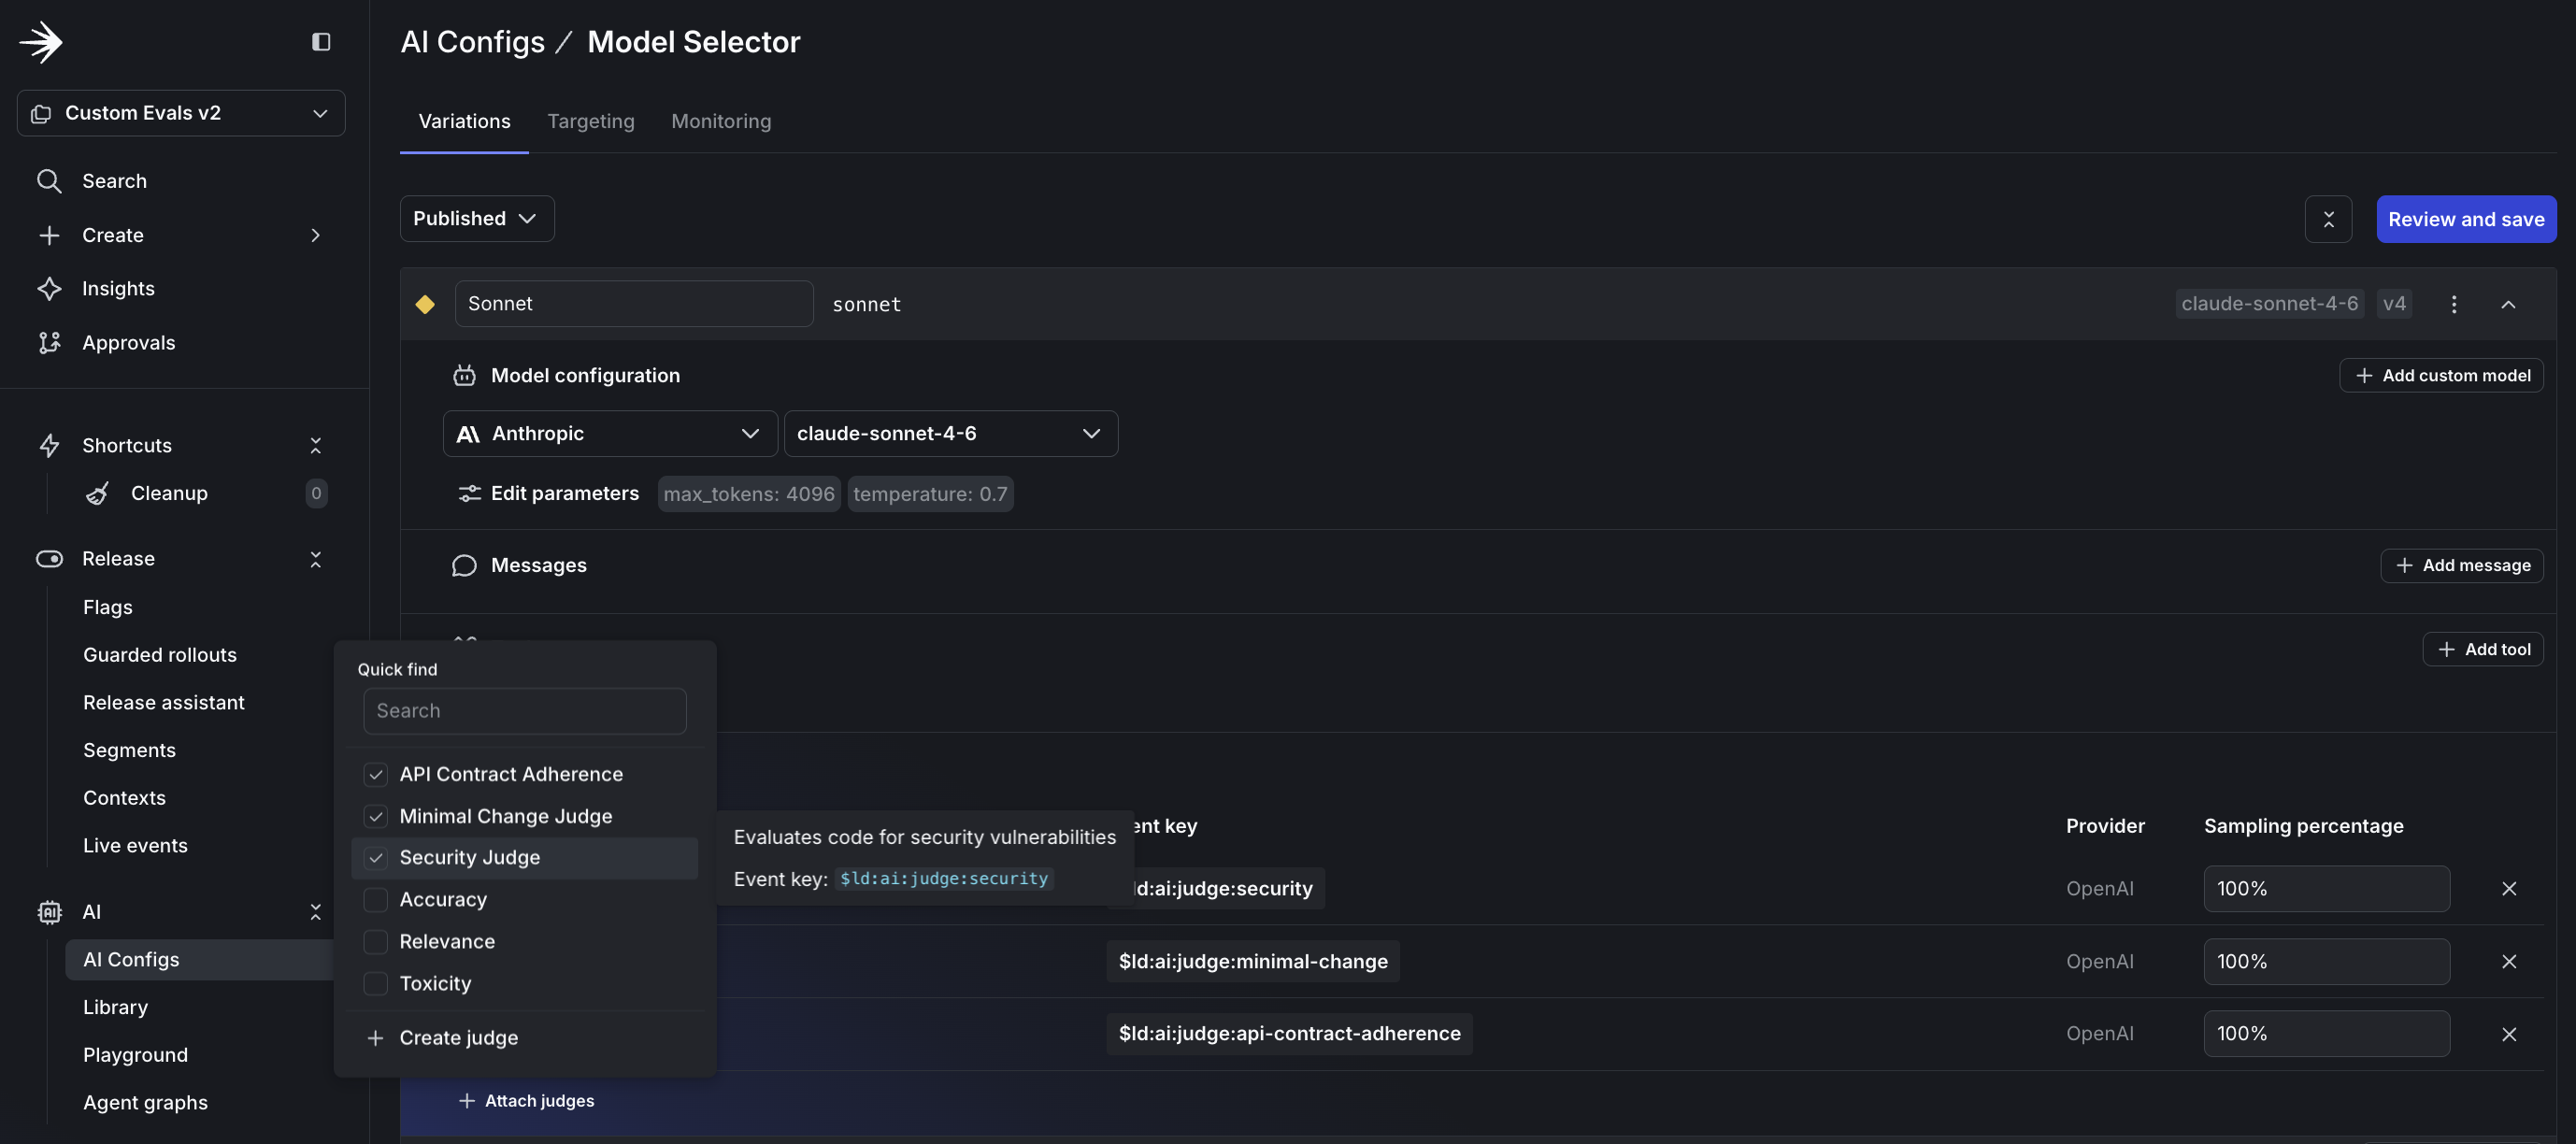Open the claude-sonnet-4-6 model dropdown
2576x1144 pixels.
[951, 433]
